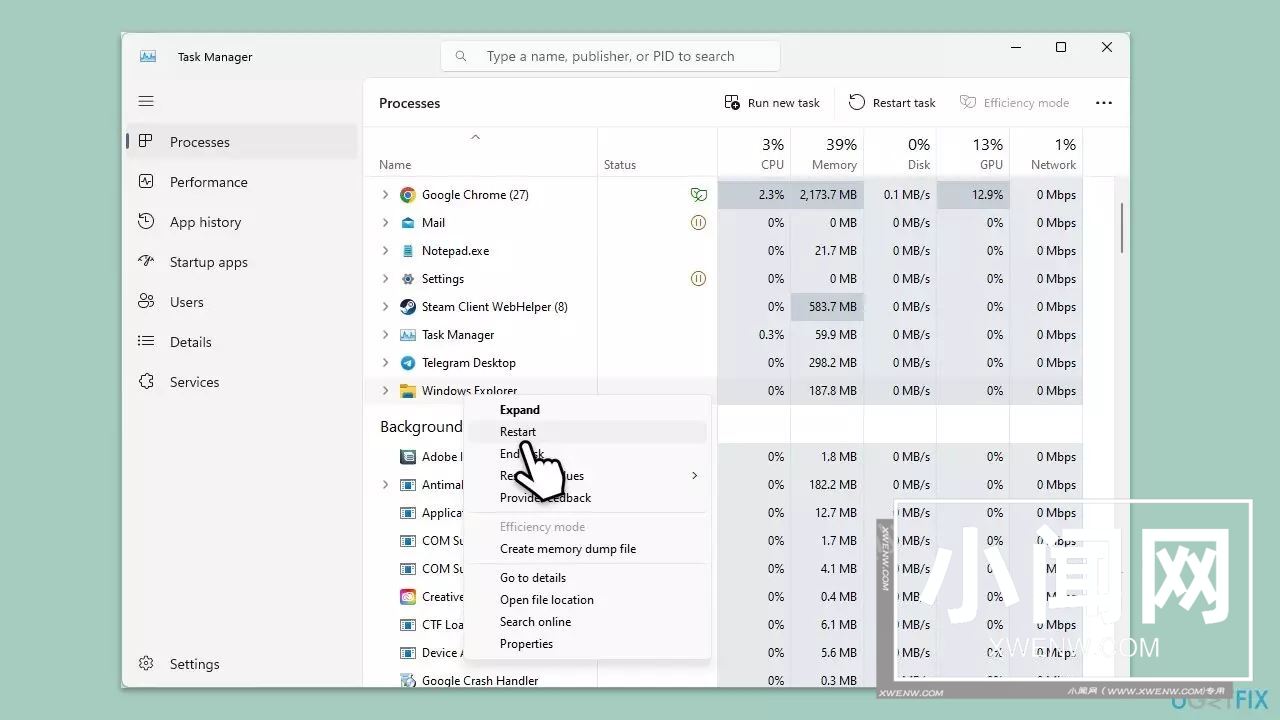Click the suspended pause icon on Mail row
The height and width of the screenshot is (720, 1280).
(x=699, y=223)
